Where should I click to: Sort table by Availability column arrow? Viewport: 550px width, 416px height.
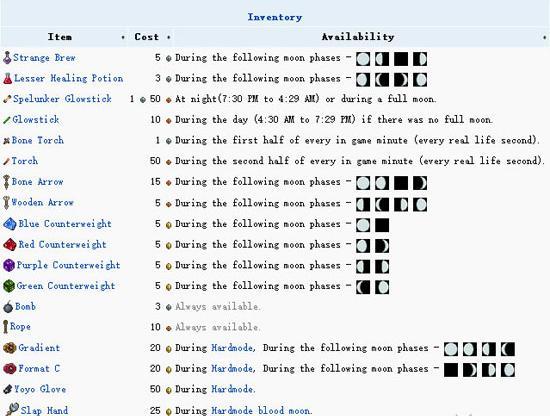[544, 37]
